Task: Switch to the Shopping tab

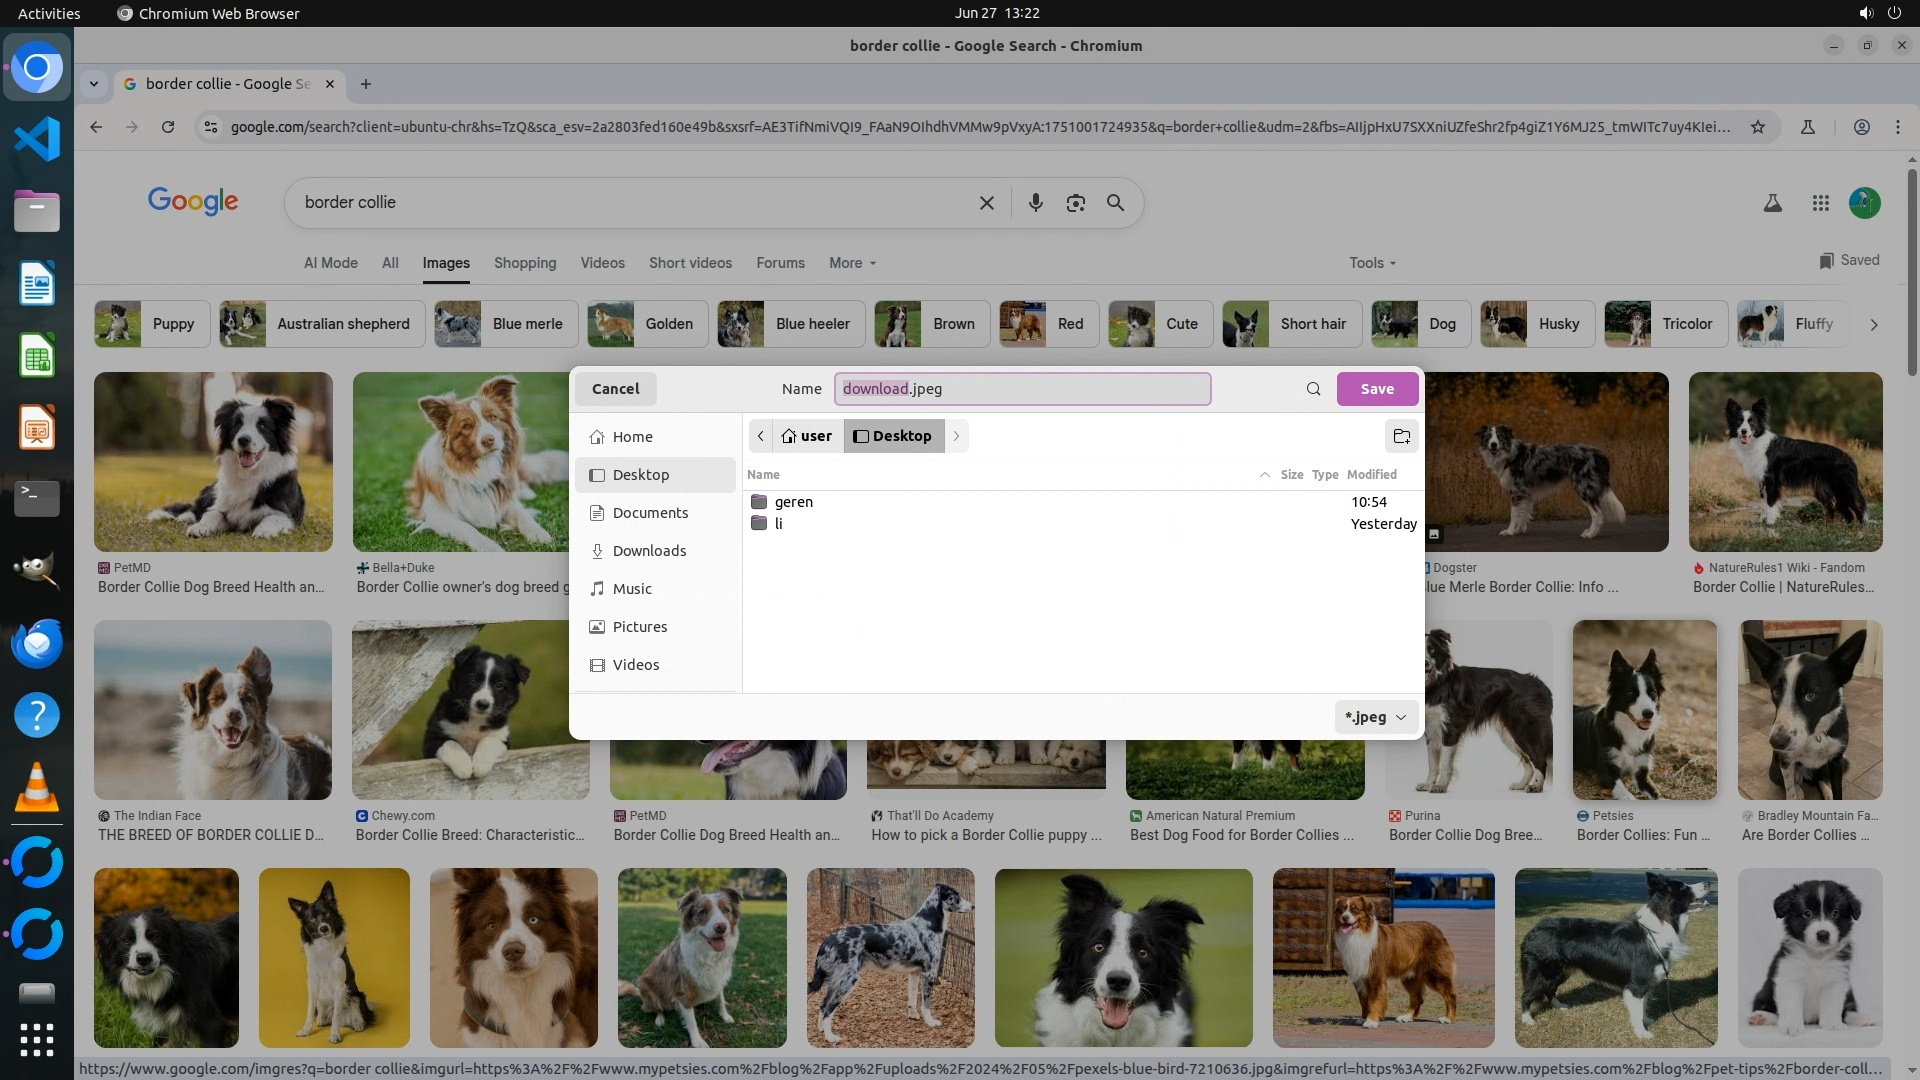Action: click(x=524, y=263)
